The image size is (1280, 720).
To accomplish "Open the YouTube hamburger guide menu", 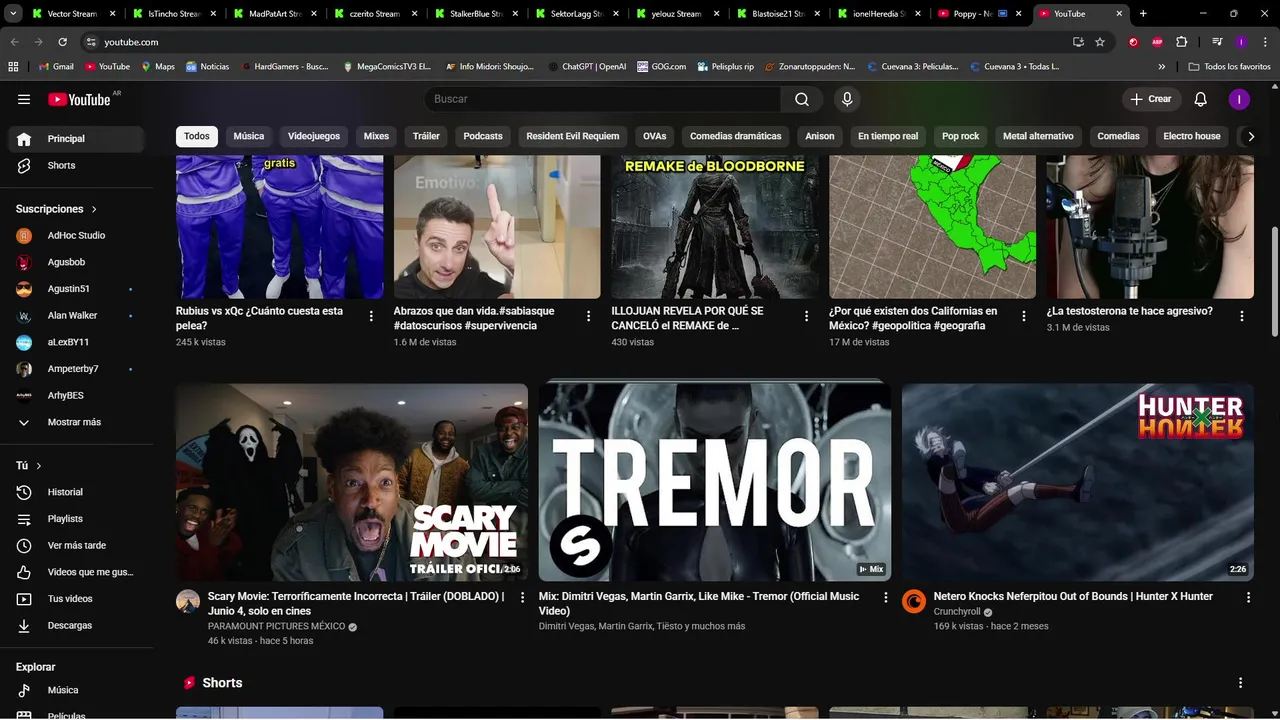I will [x=24, y=99].
